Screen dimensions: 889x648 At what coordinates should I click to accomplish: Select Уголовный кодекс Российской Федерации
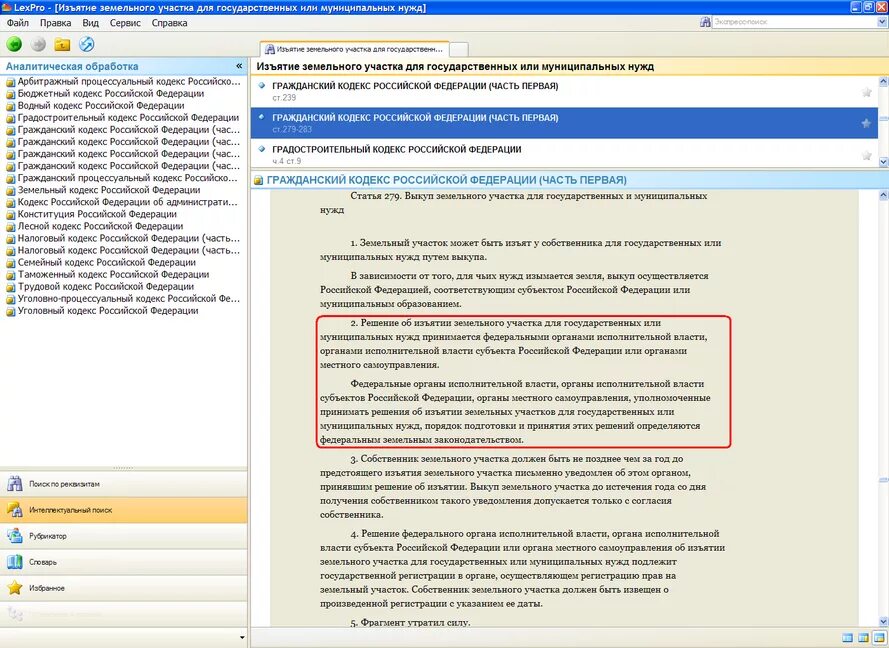(x=103, y=311)
